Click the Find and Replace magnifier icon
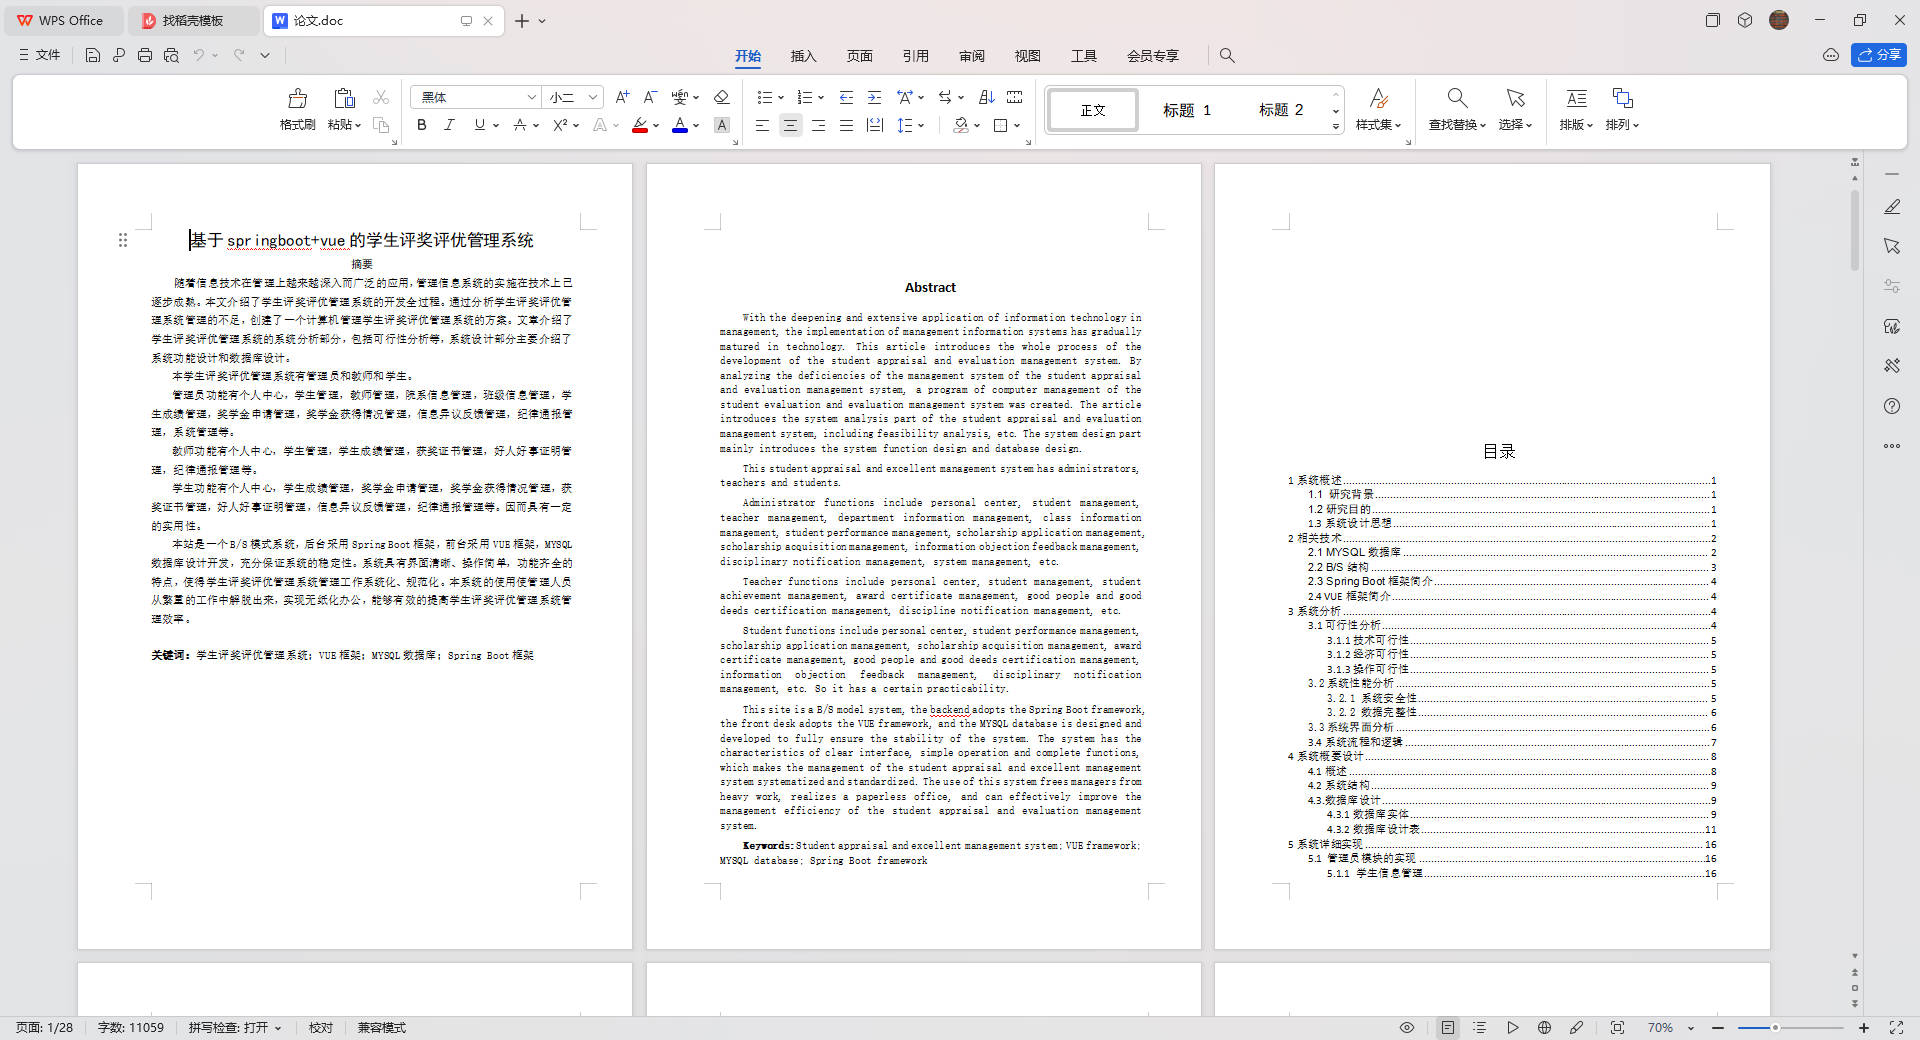This screenshot has height=1040, width=1920. click(1457, 98)
